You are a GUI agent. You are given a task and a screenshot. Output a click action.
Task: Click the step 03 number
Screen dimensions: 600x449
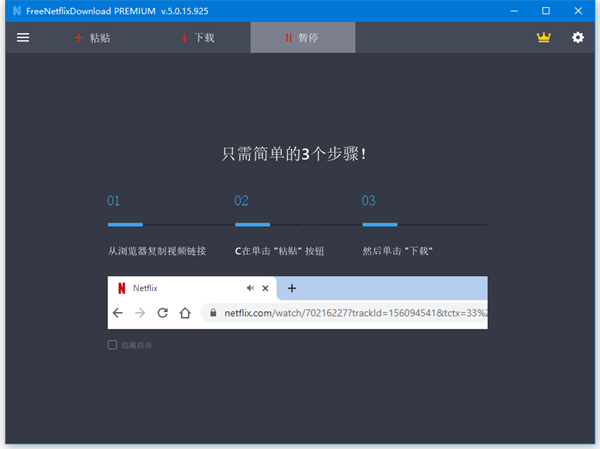(368, 201)
